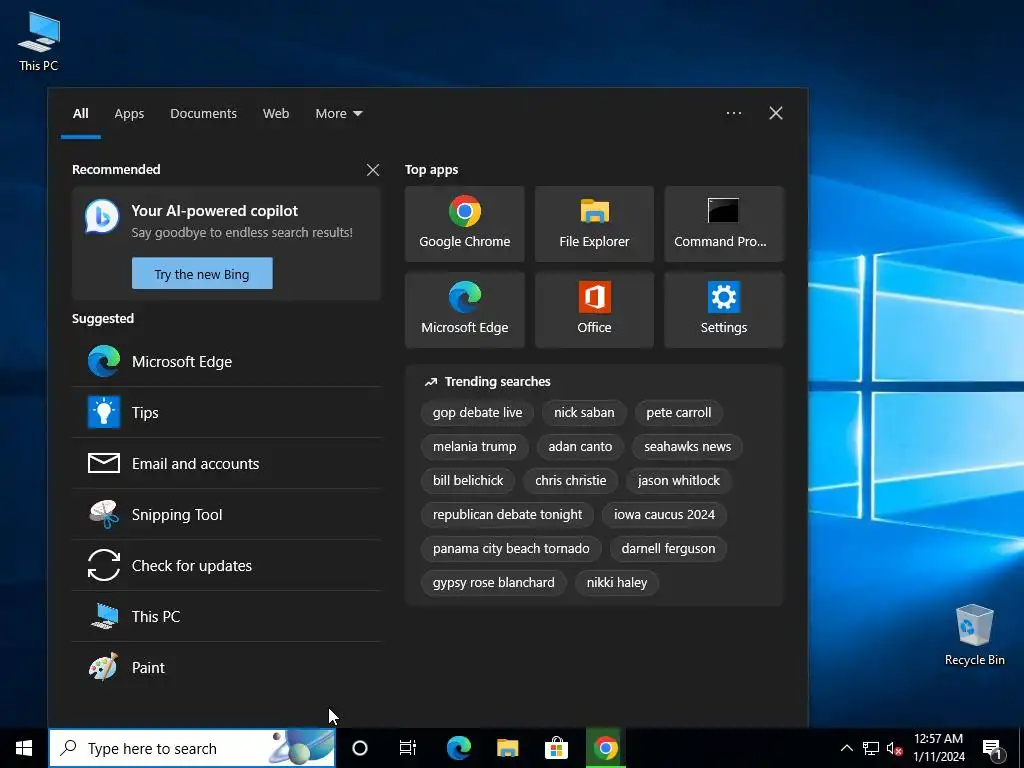The image size is (1024, 768).
Task: Switch to the All search tab
Action: (80, 114)
